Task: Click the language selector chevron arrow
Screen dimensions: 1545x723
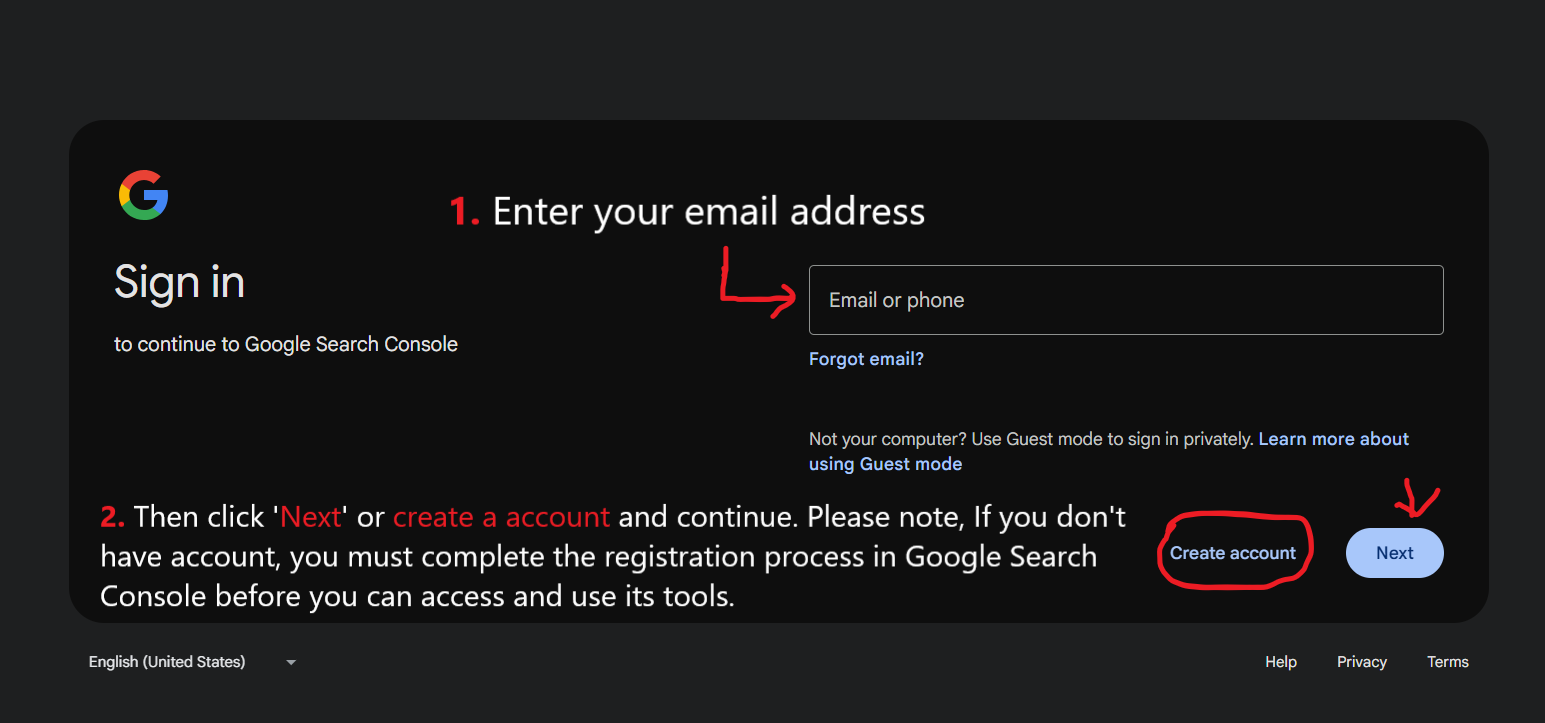Action: 290,661
